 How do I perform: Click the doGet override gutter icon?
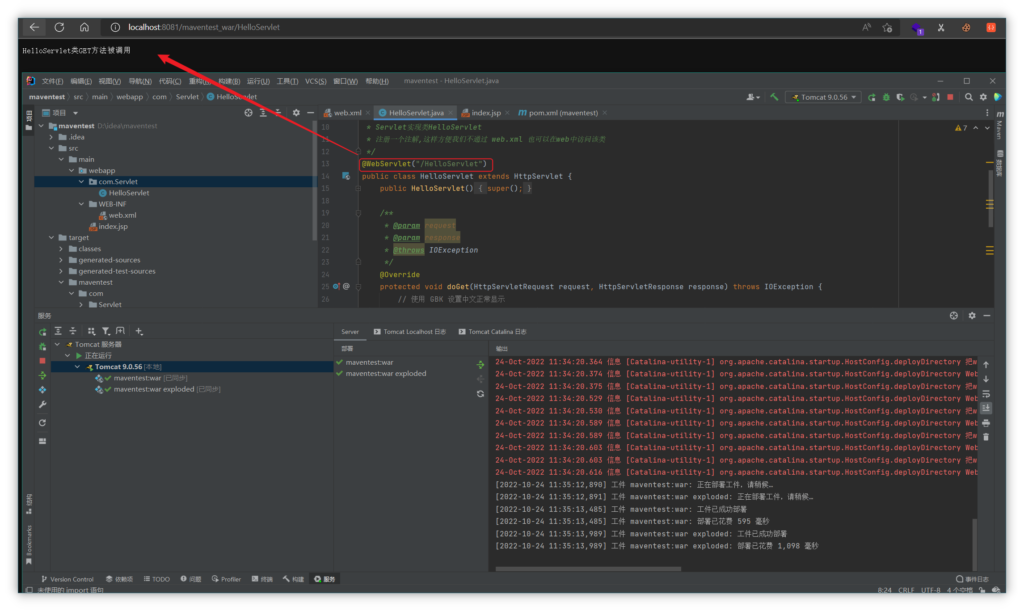coord(336,287)
